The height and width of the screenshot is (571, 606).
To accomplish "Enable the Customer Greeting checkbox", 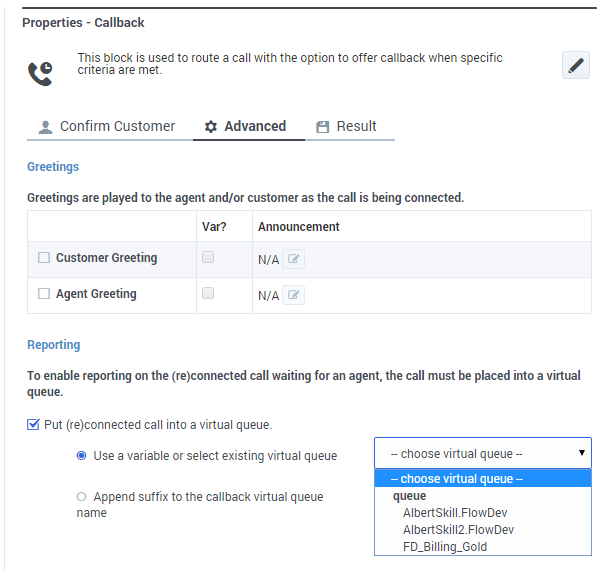I will [44, 258].
